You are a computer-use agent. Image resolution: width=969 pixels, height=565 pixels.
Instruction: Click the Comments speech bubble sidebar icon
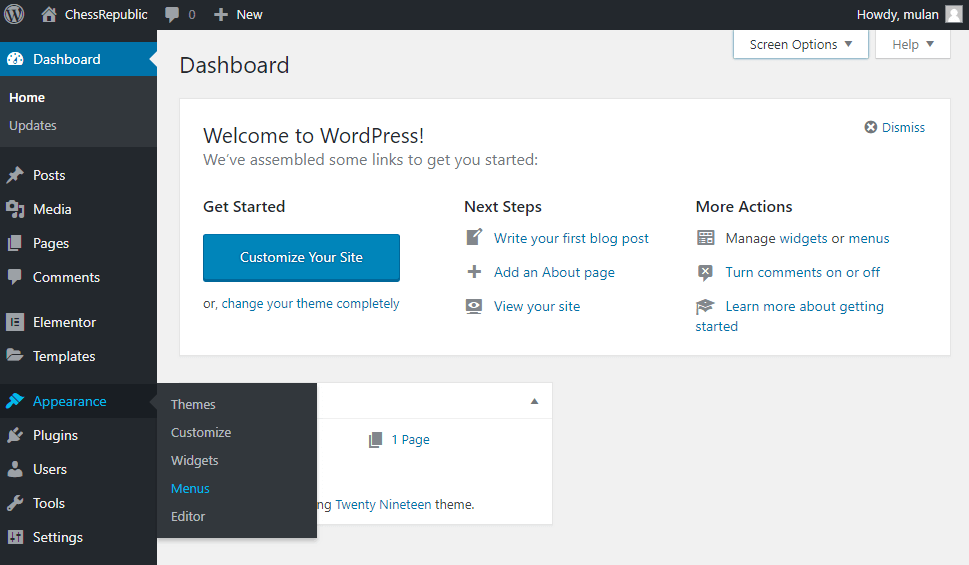click(15, 277)
